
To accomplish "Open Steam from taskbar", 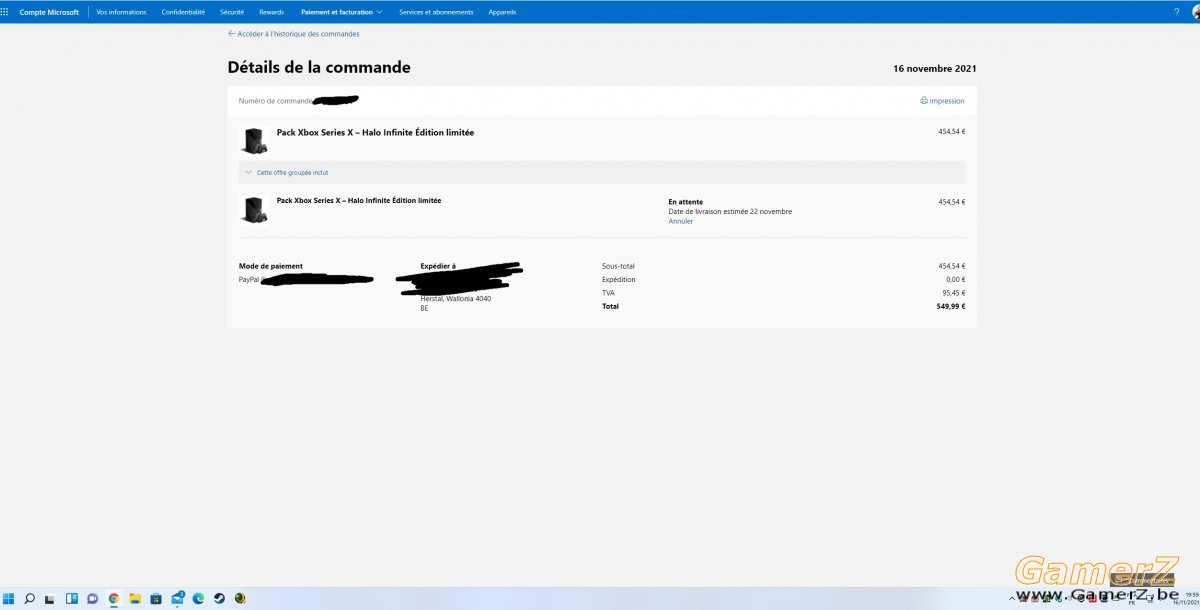I will [219, 599].
